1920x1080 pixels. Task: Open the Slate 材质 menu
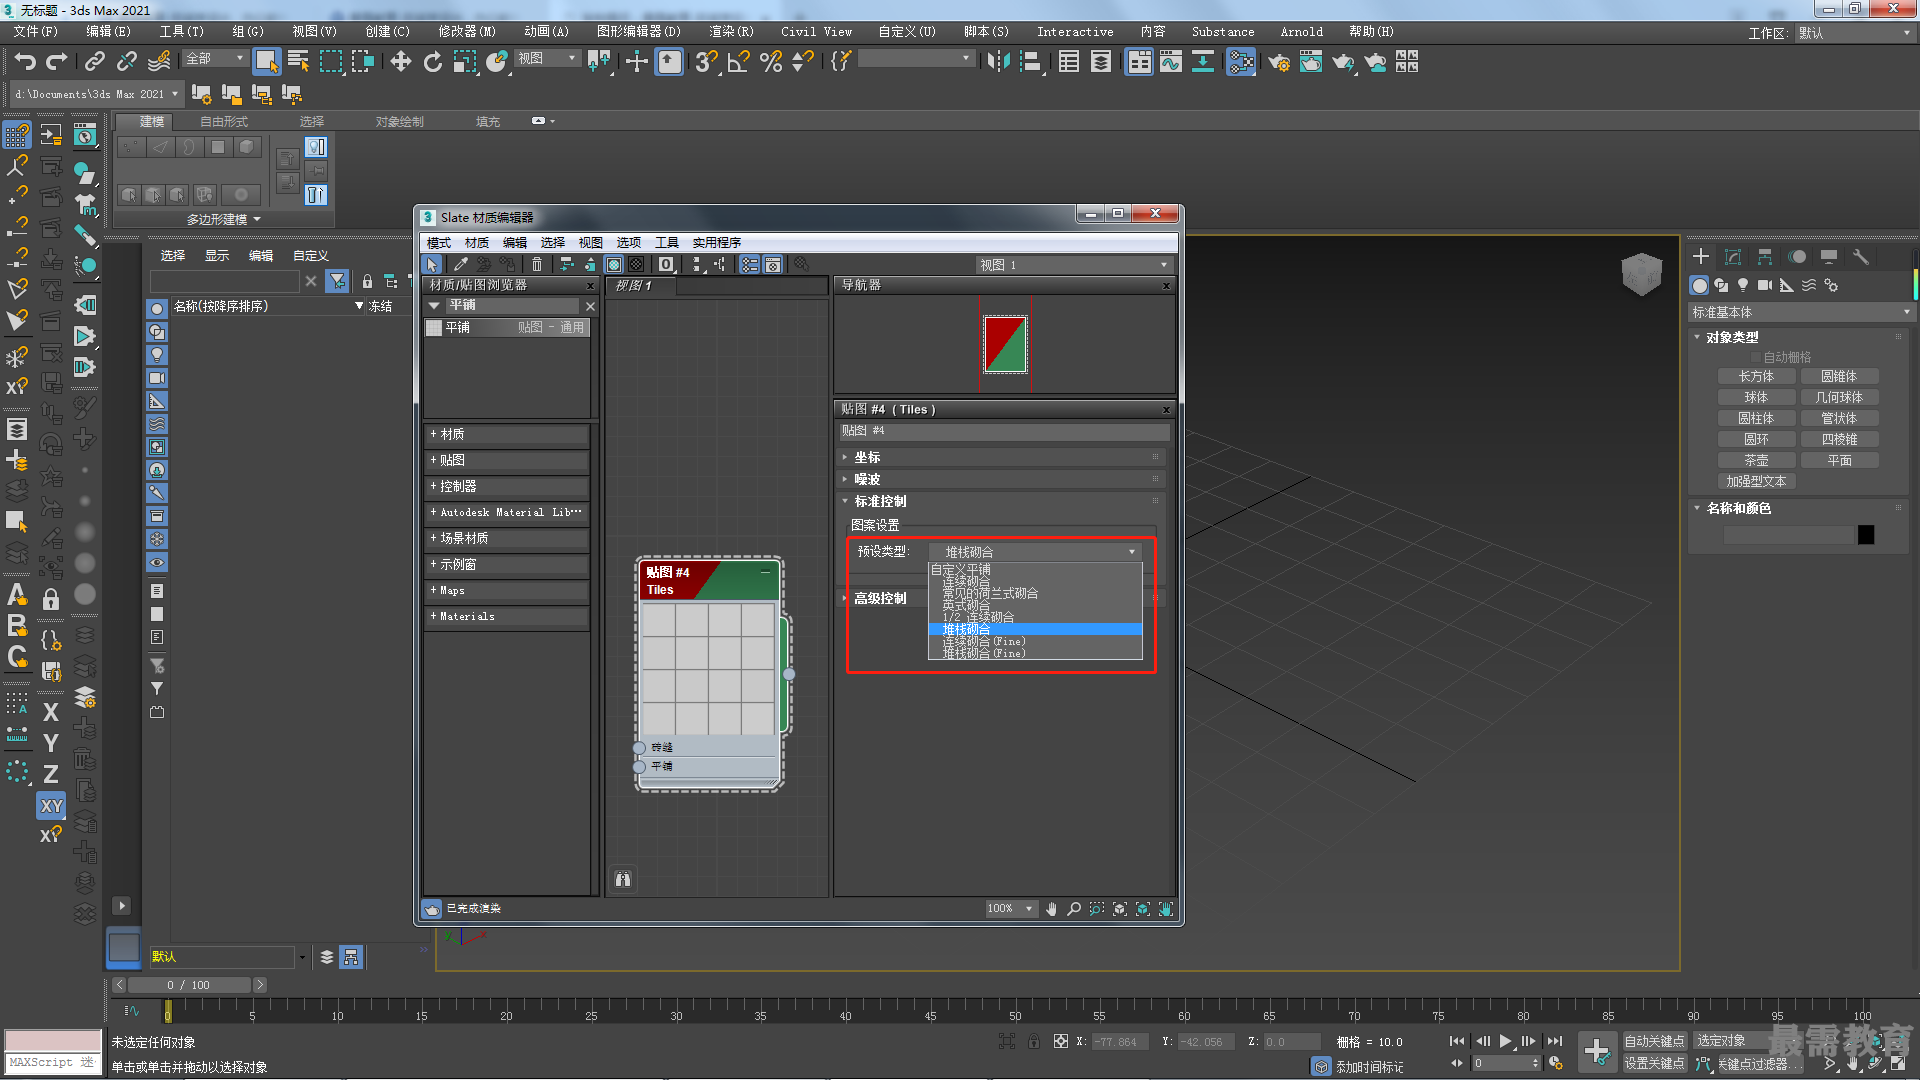tap(477, 243)
